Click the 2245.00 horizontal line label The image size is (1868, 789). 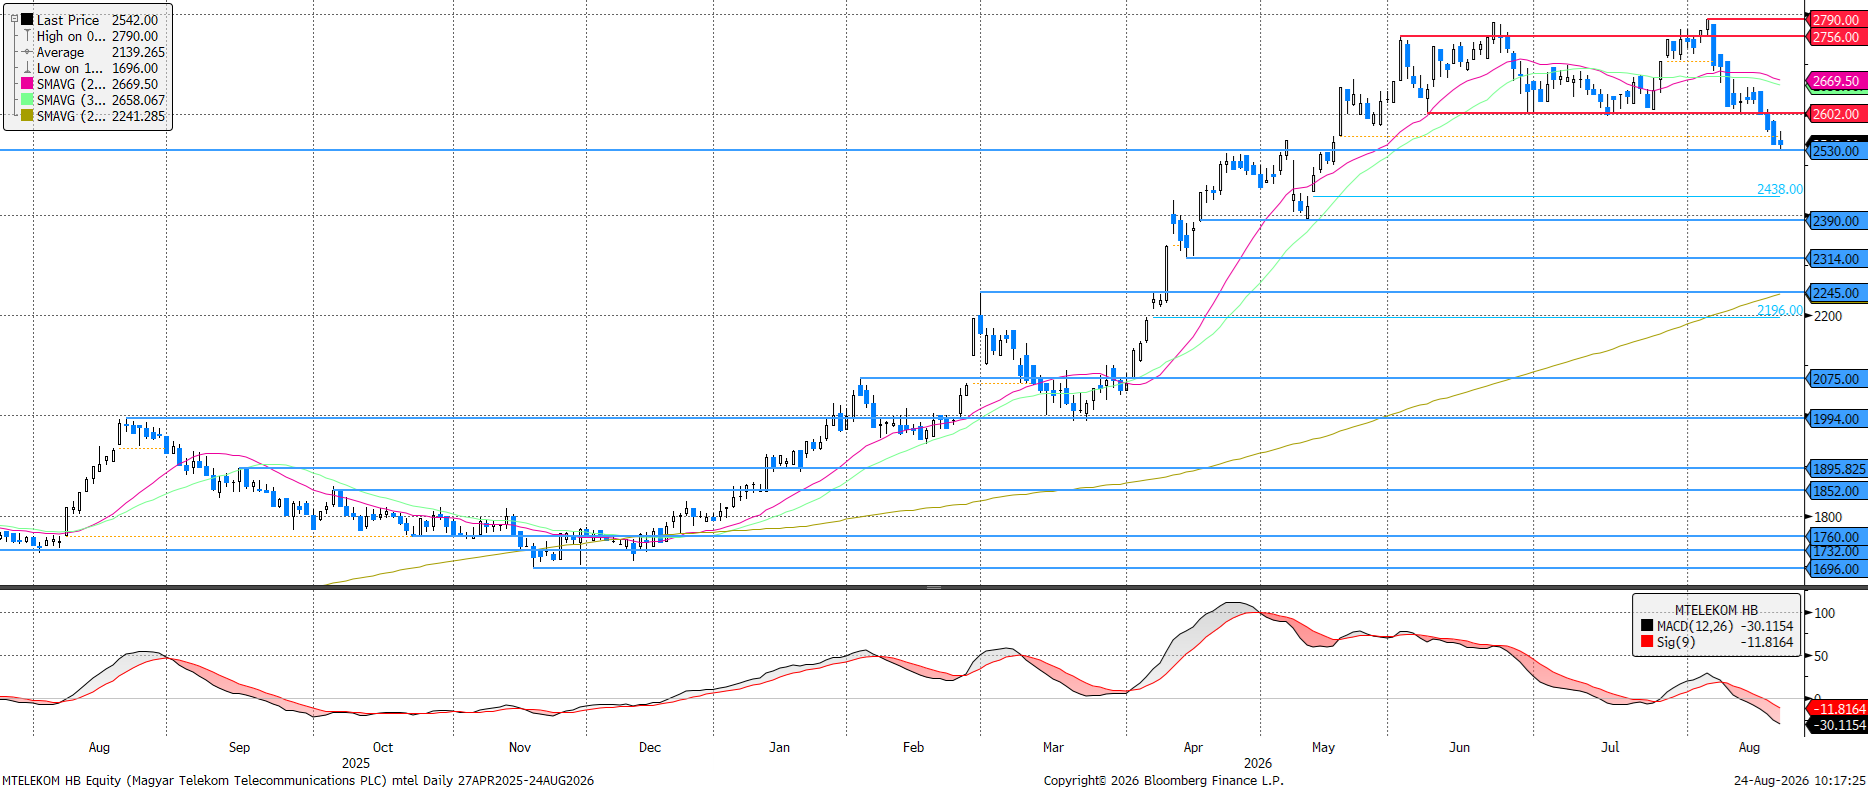[1836, 293]
